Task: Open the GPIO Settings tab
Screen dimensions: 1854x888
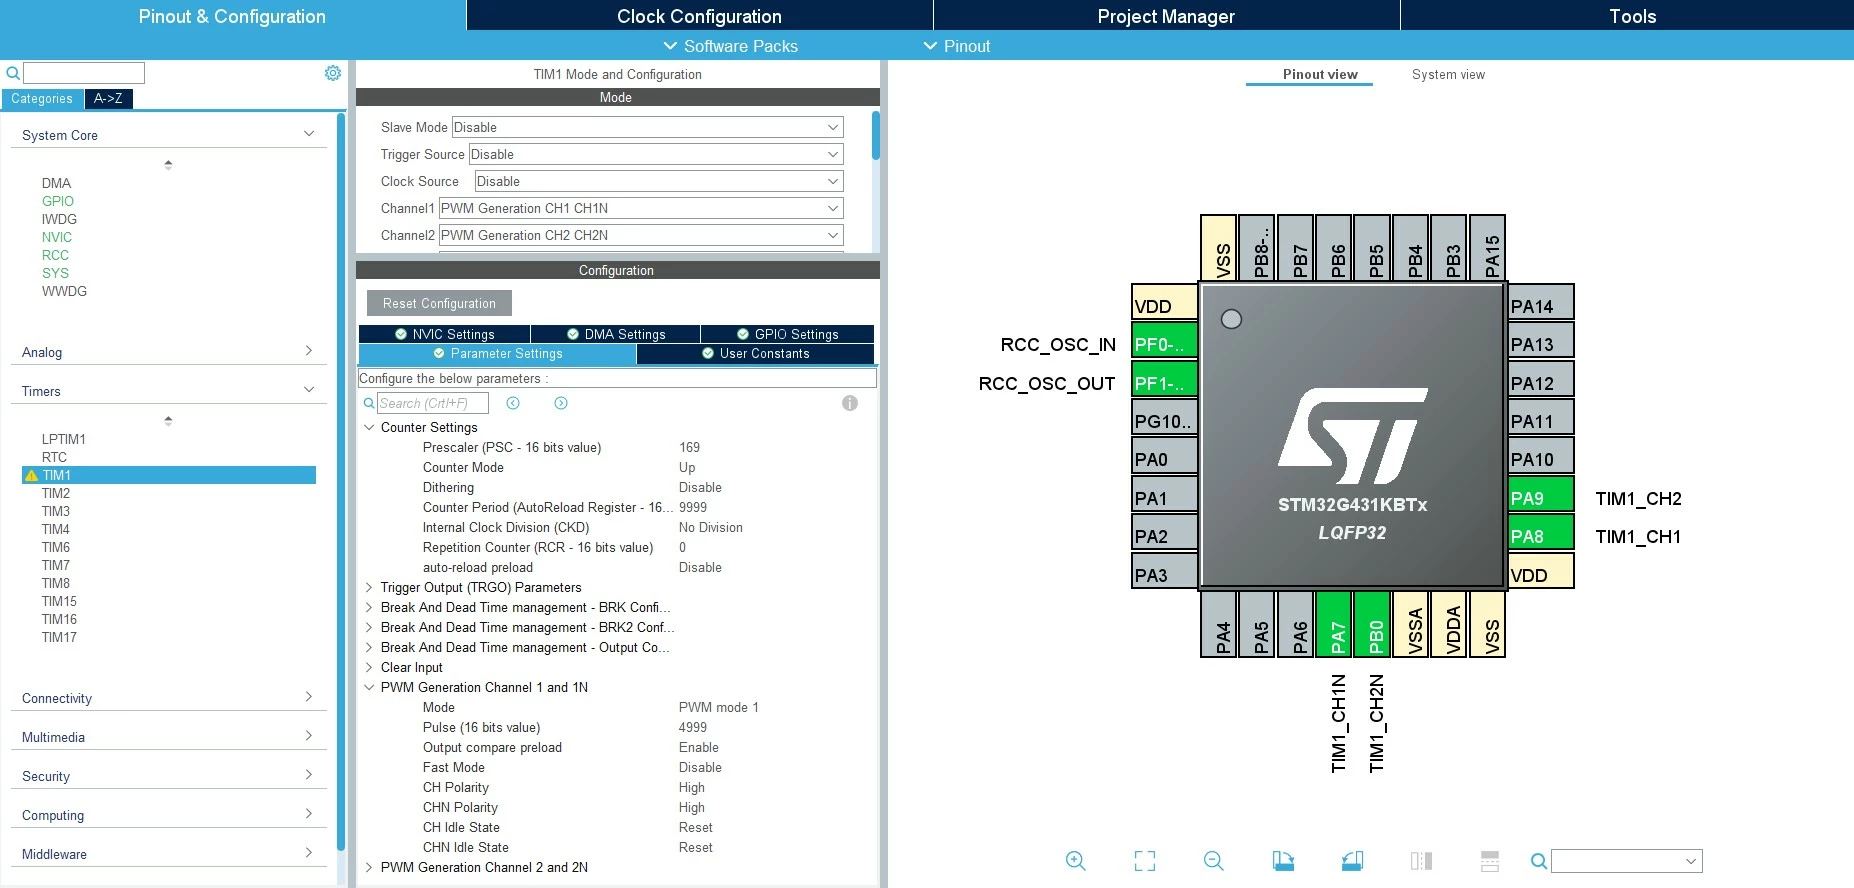Action: pos(788,334)
